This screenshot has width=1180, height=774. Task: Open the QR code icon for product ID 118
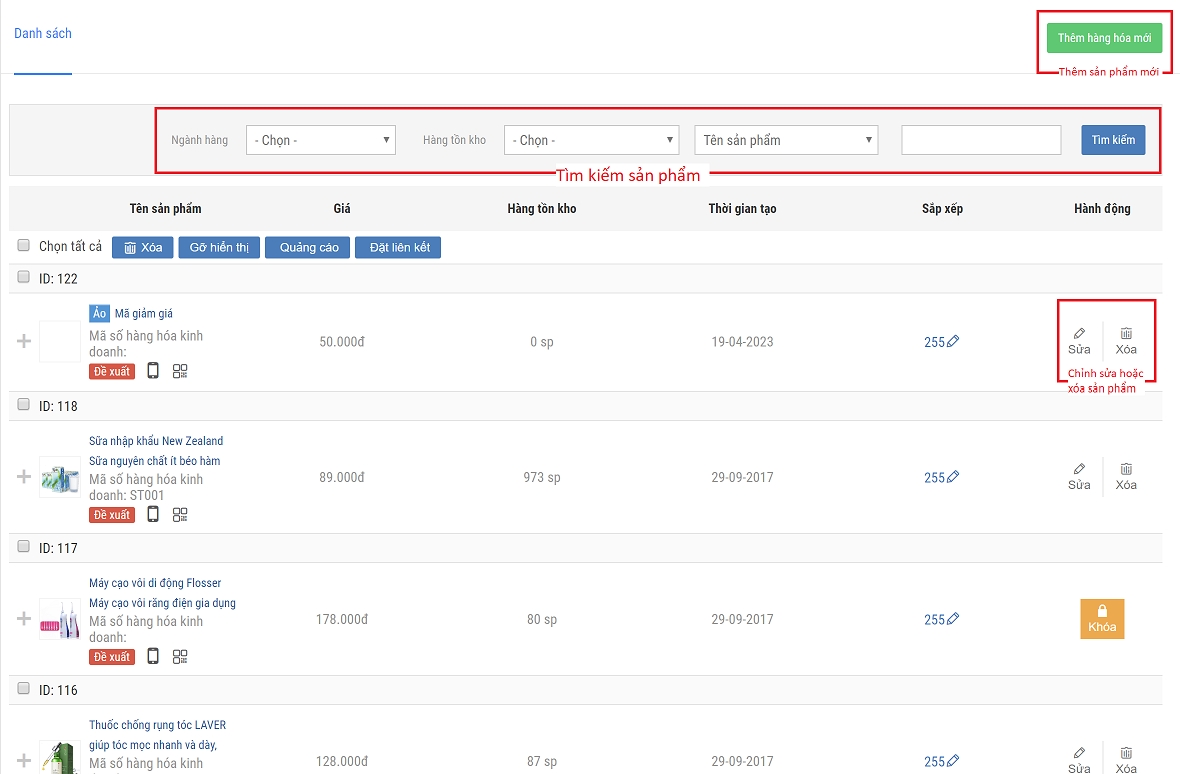click(x=180, y=515)
